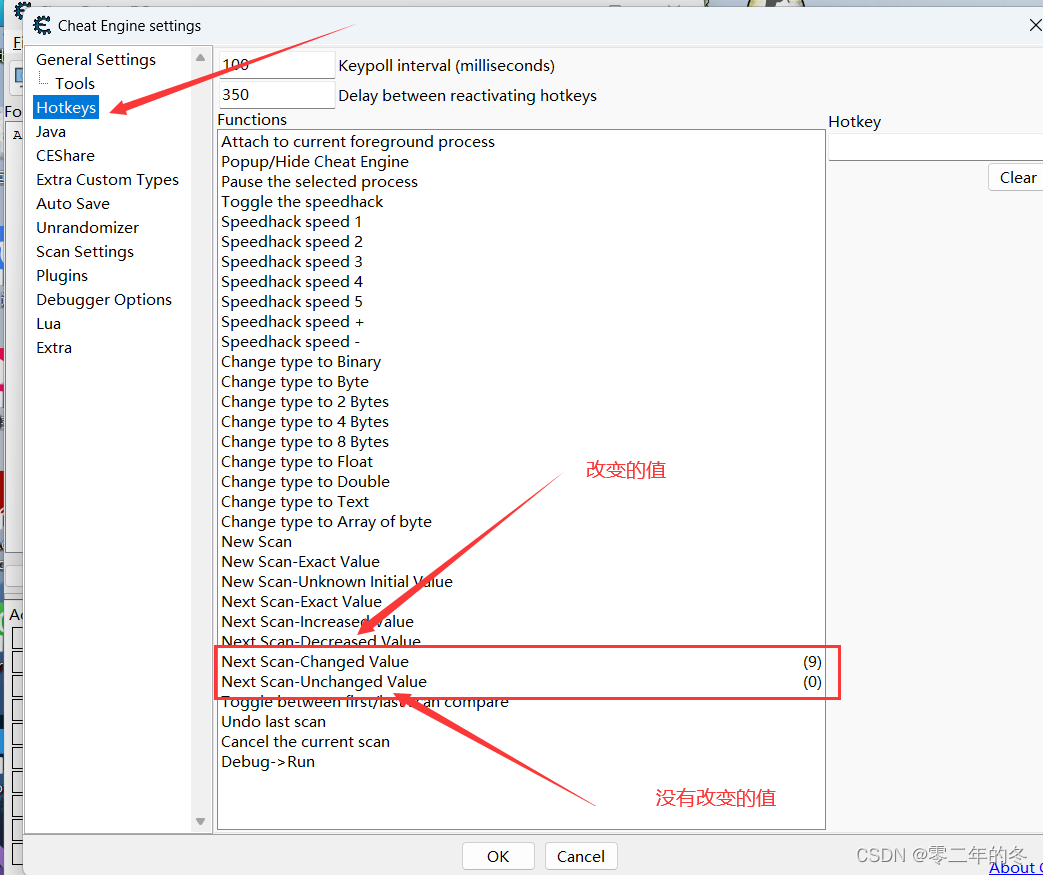Select 'Change type to 2 Bytes'
The width and height of the screenshot is (1043, 875).
pos(521,401)
